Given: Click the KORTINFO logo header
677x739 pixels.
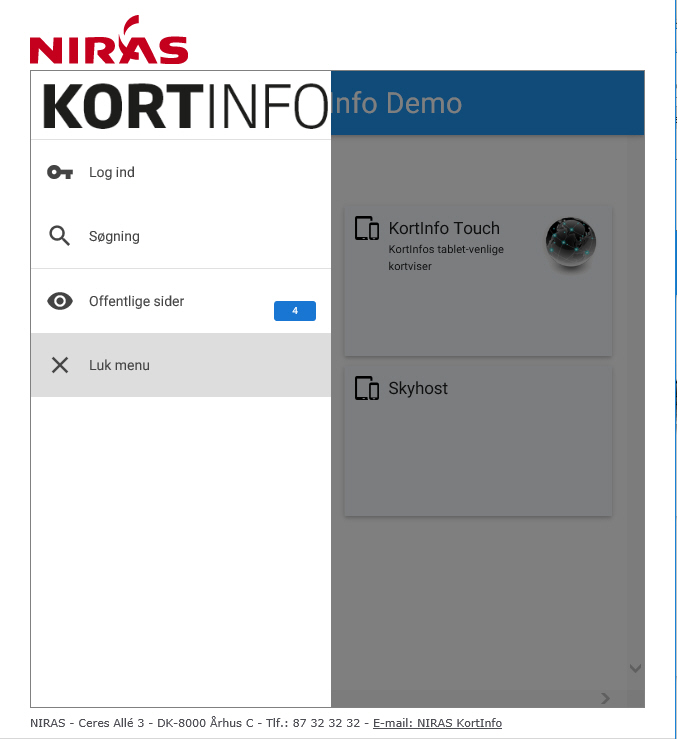Looking at the screenshot, I should [x=185, y=106].
